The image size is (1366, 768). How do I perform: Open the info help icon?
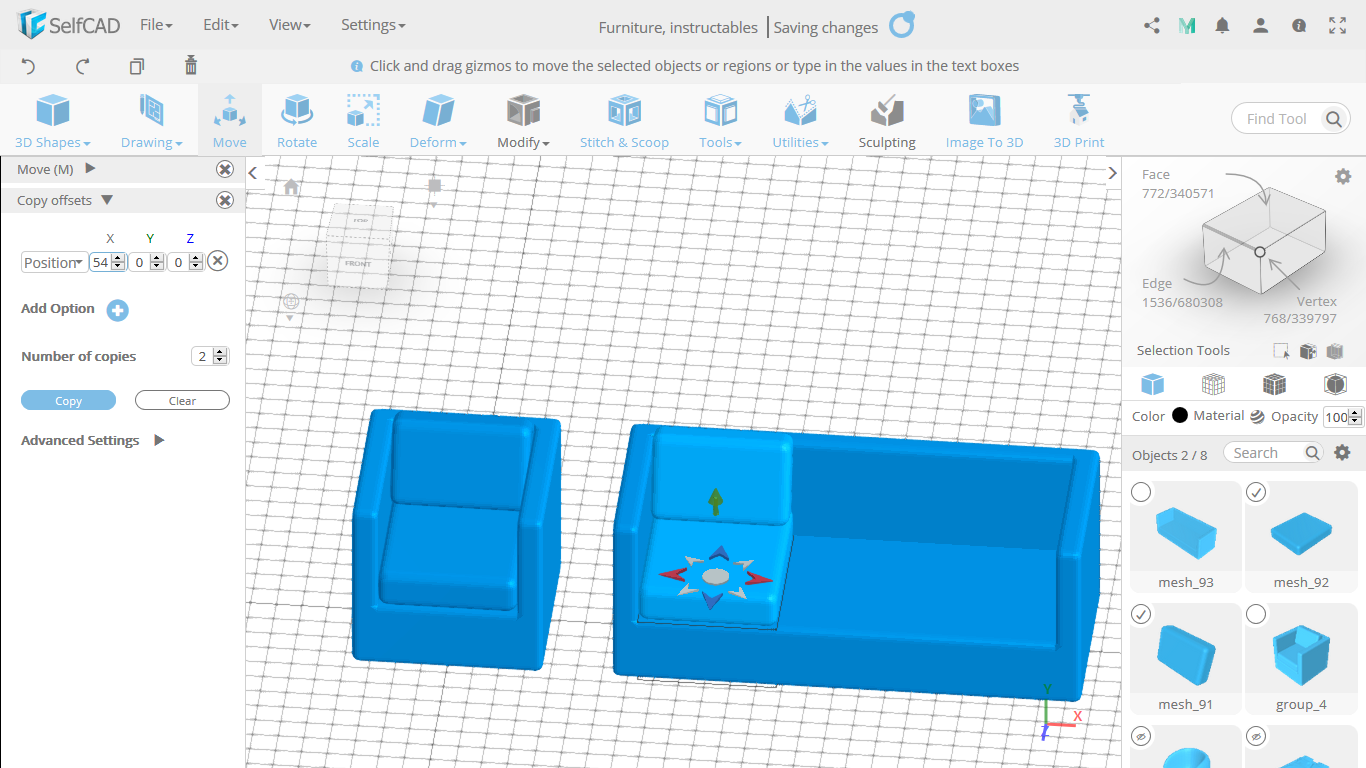click(1299, 26)
